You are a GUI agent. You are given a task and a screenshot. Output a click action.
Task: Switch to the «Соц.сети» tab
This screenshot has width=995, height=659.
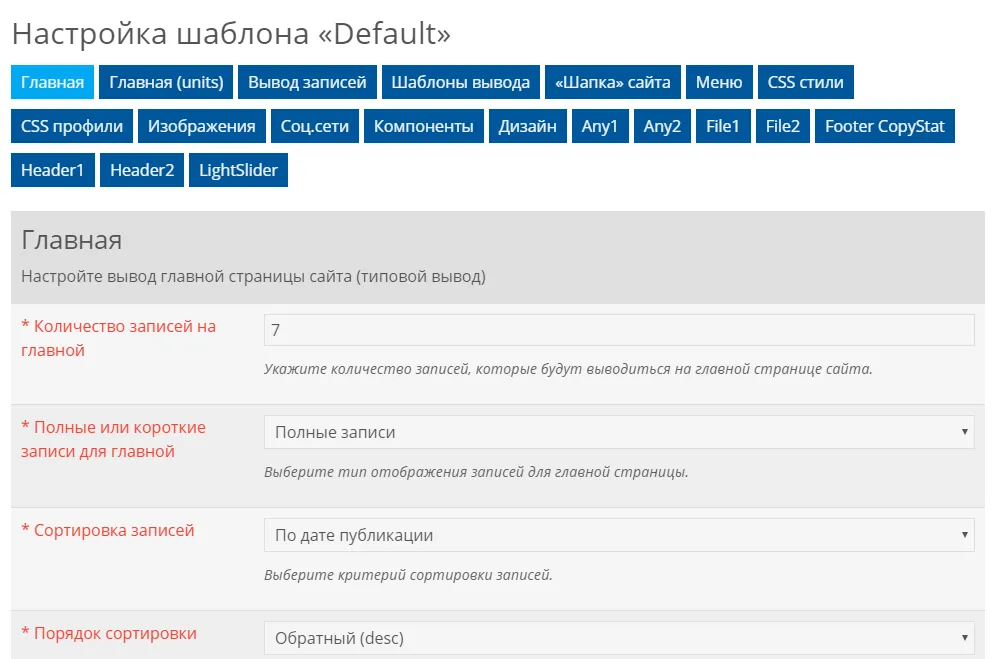pyautogui.click(x=315, y=126)
